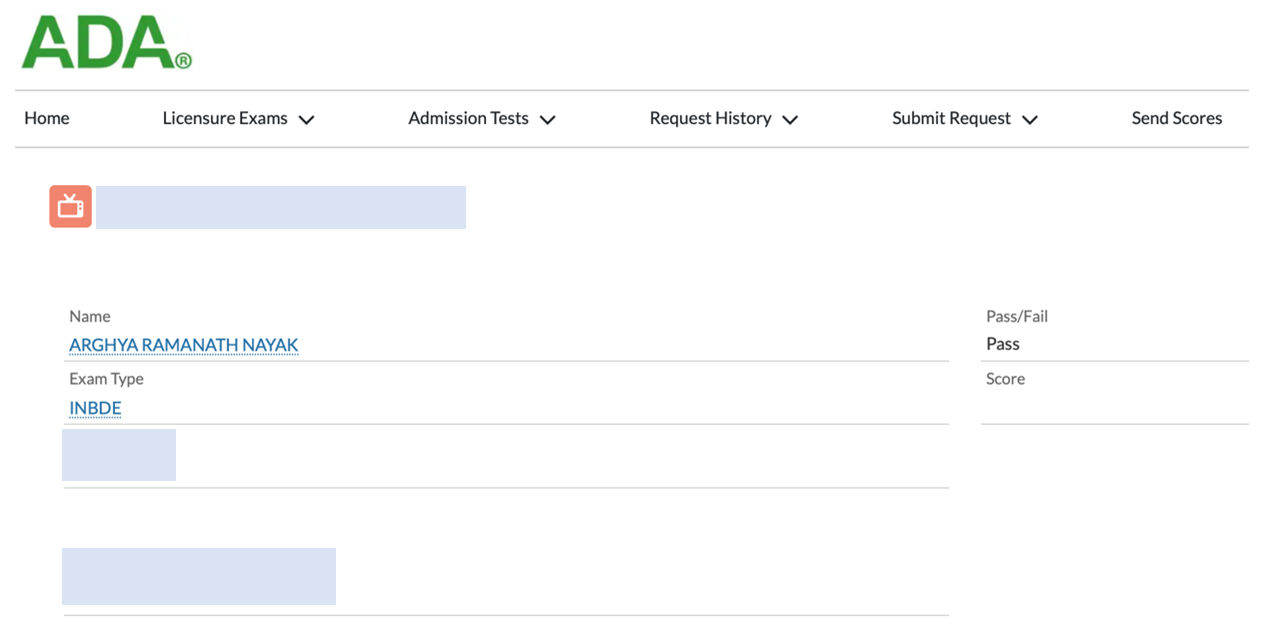Go to the Home menu item
The width and height of the screenshot is (1272, 620).
tap(47, 118)
